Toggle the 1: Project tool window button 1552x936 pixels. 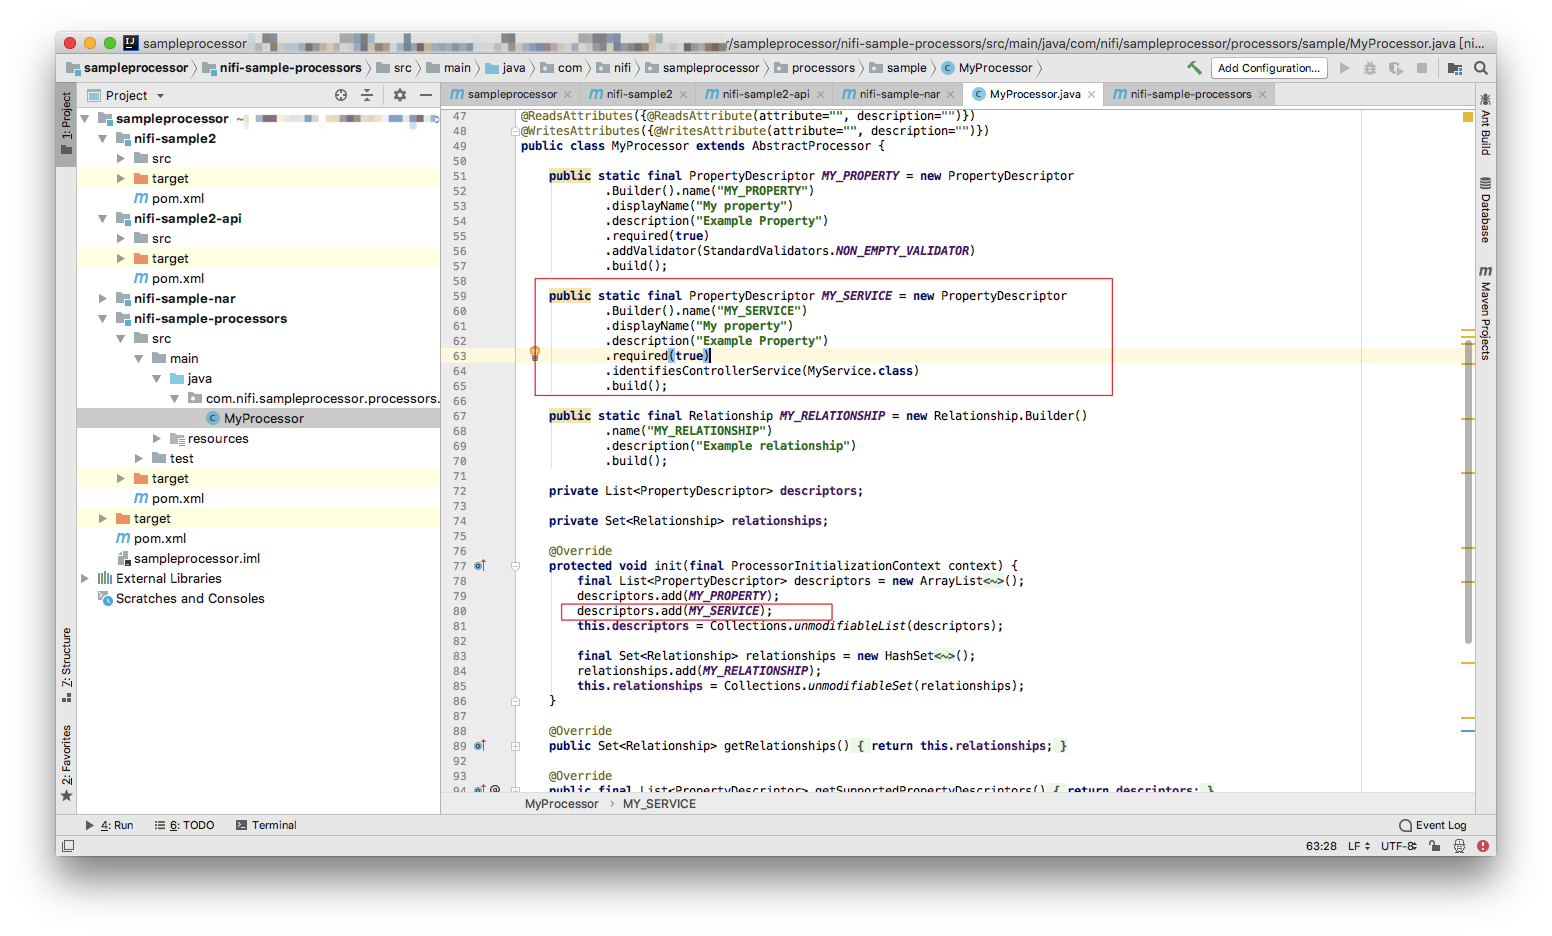[67, 123]
